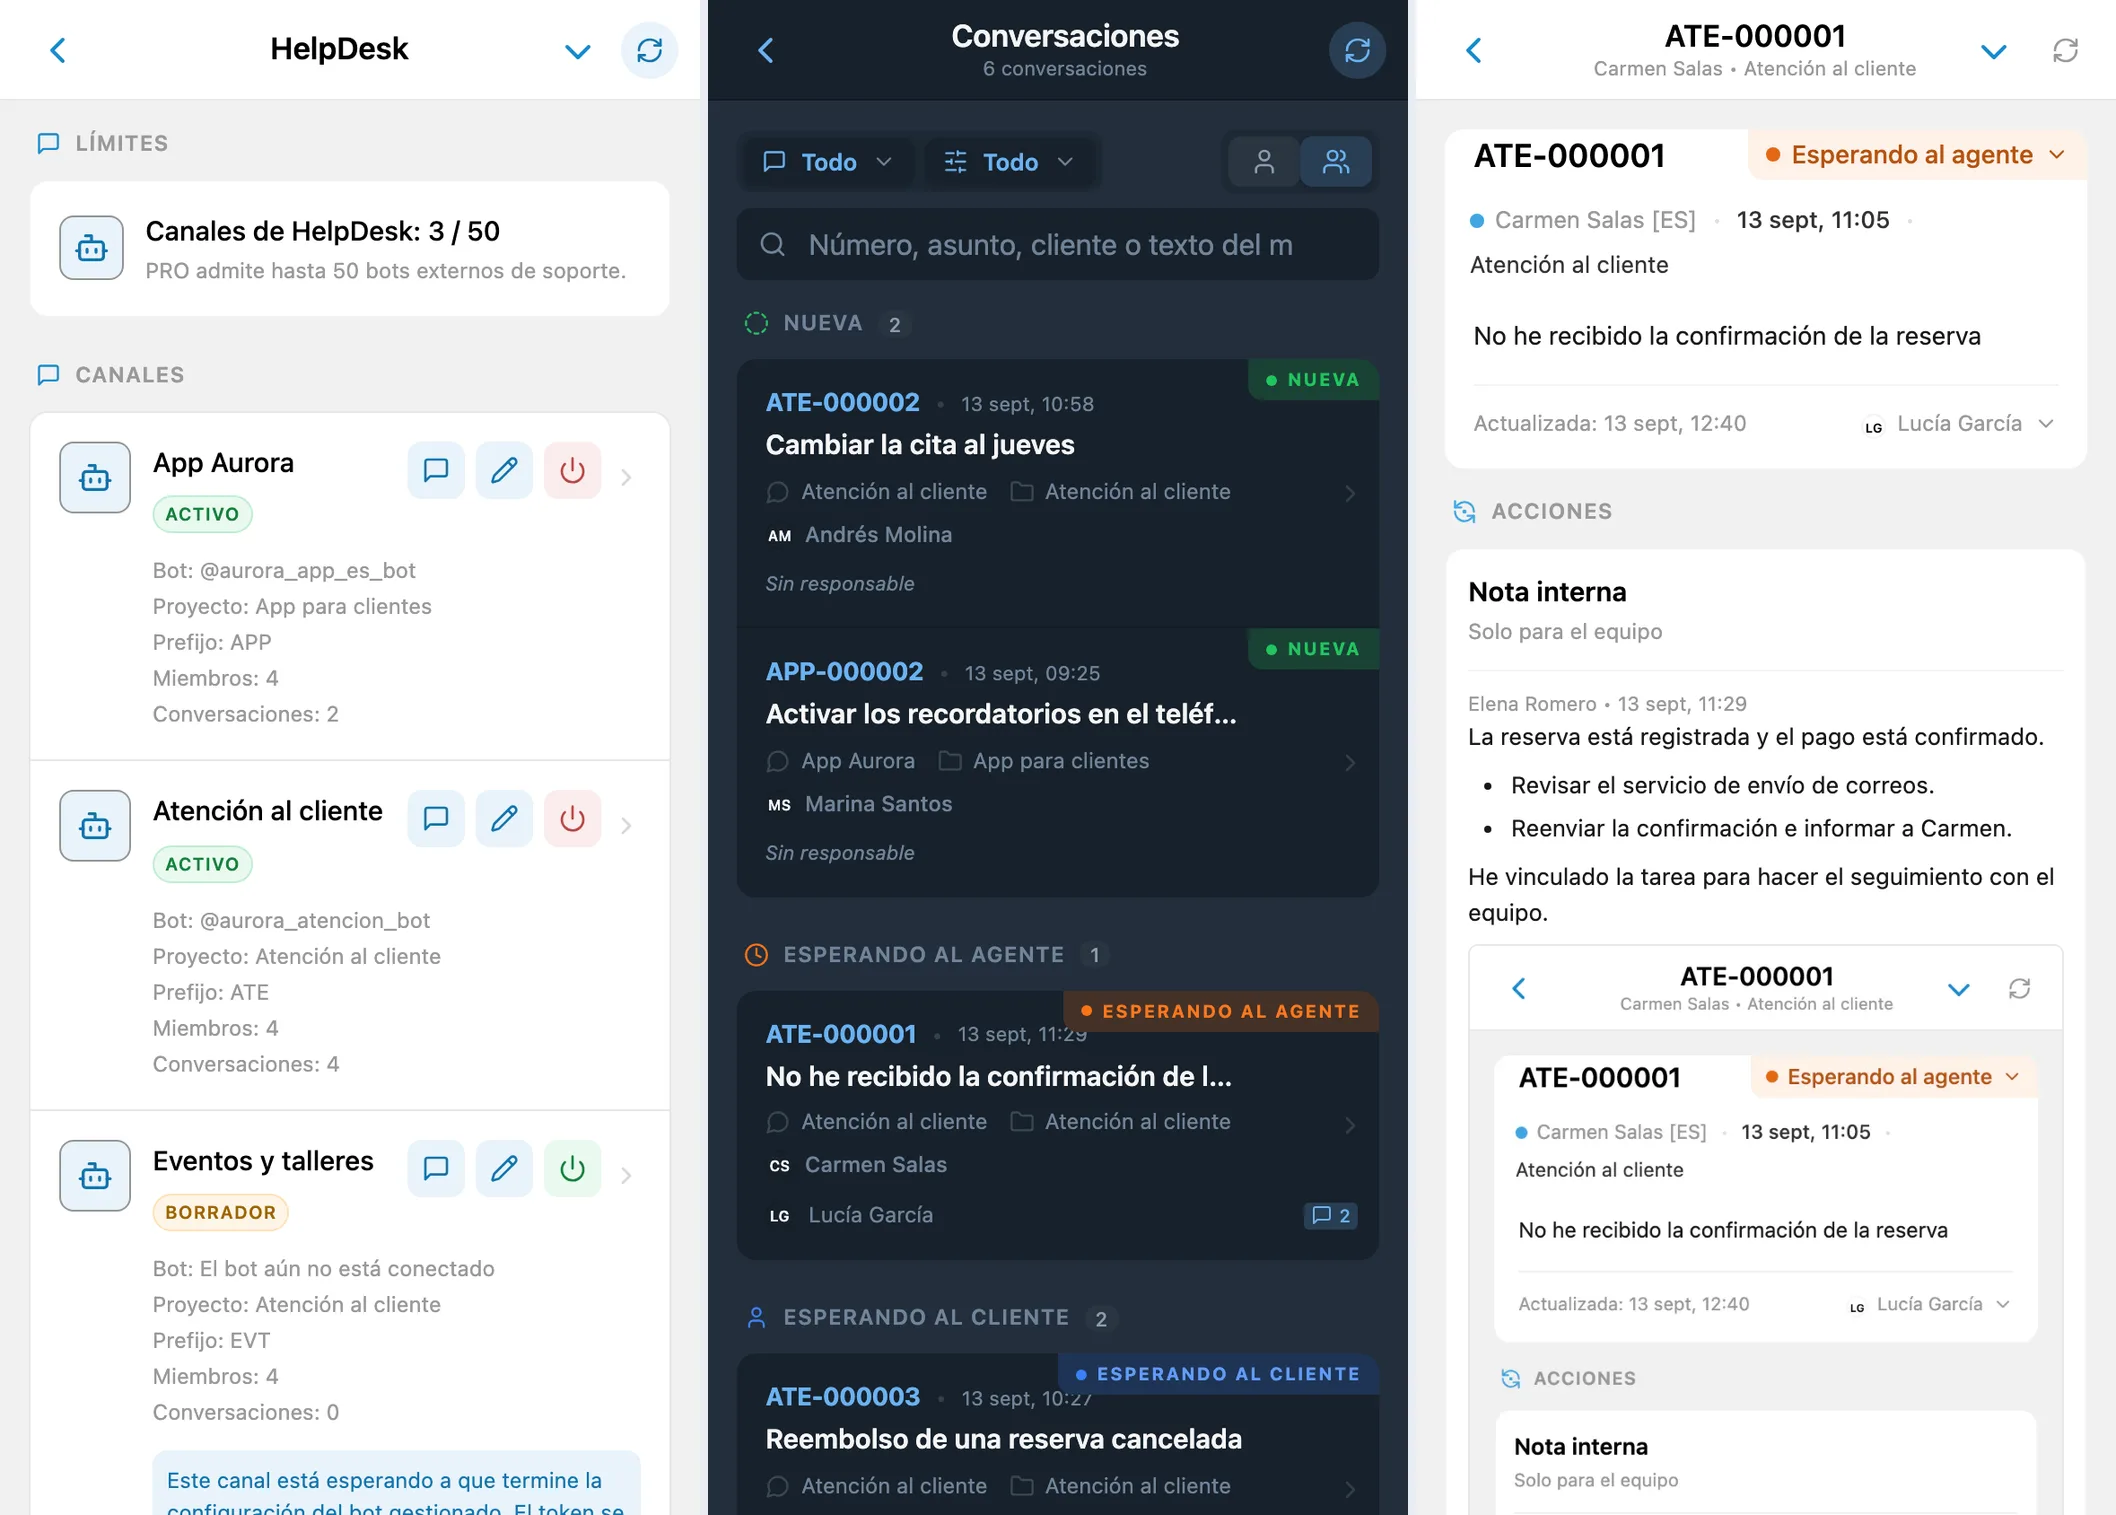Viewport: 2116px width, 1515px height.
Task: Open App Aurora conversations chat icon
Action: (x=436, y=470)
